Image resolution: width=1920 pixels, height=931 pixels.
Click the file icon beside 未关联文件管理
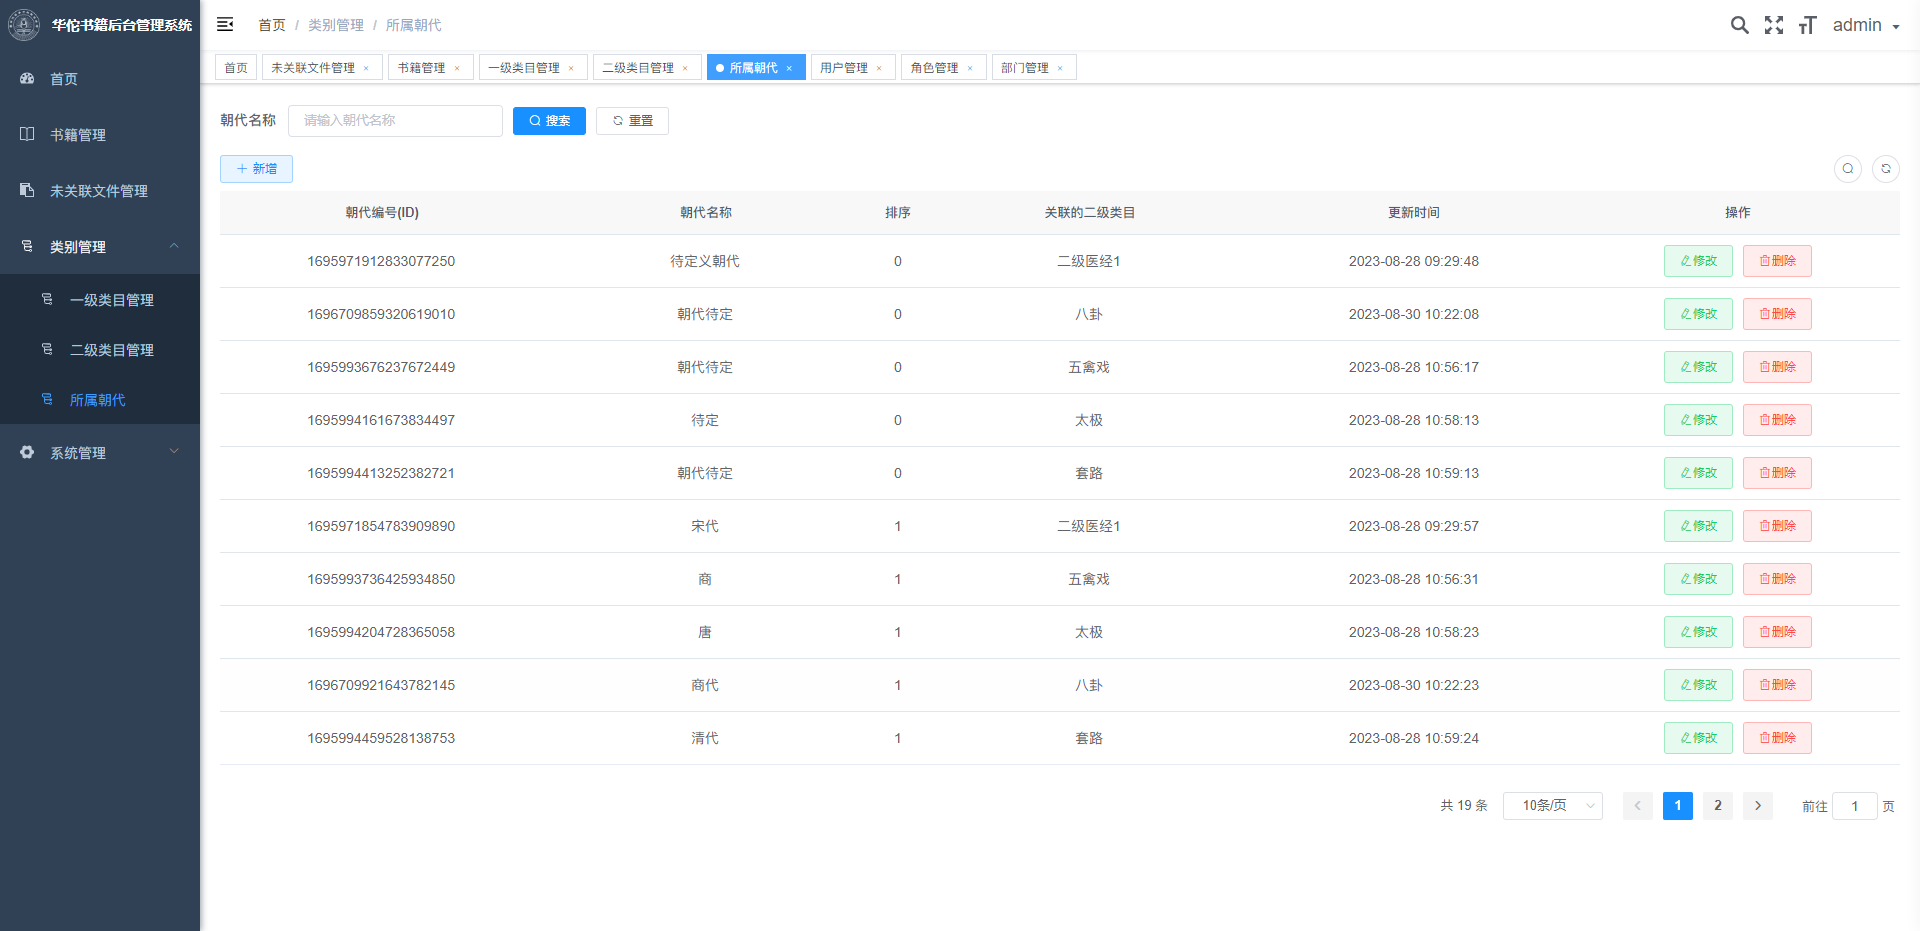pyautogui.click(x=27, y=190)
